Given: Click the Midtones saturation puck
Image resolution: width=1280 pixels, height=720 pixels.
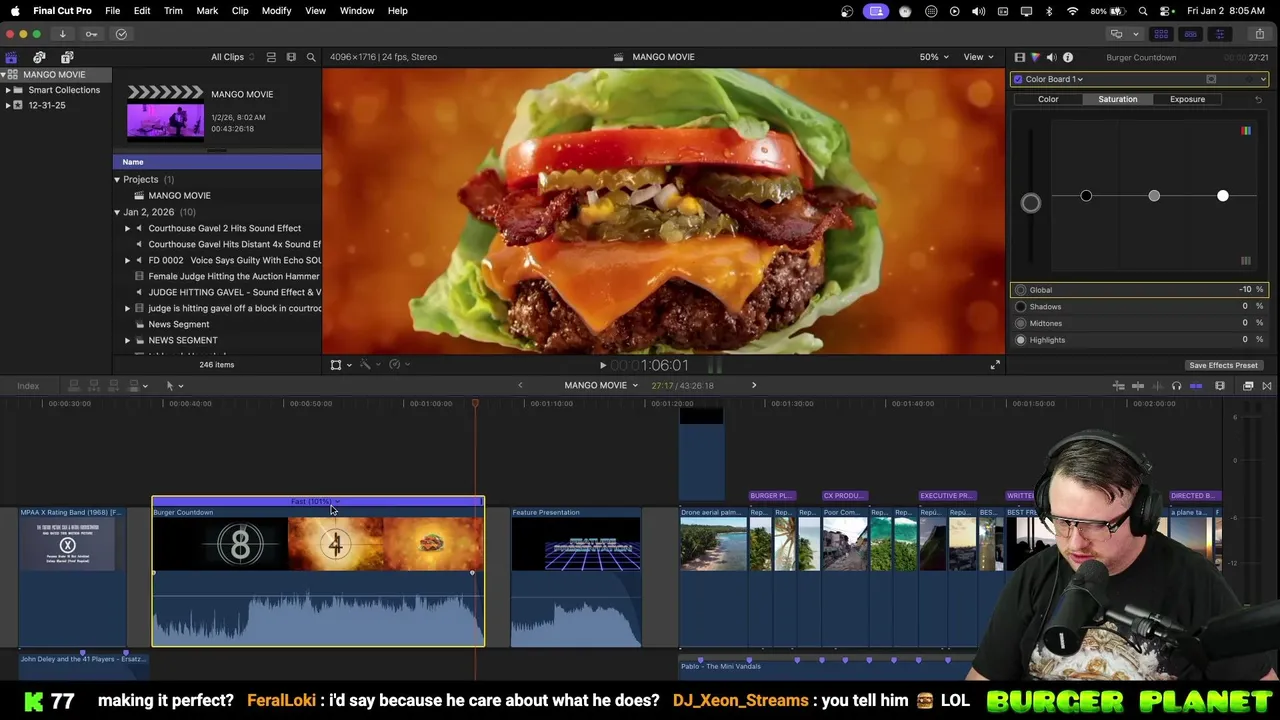Looking at the screenshot, I should tap(1154, 196).
